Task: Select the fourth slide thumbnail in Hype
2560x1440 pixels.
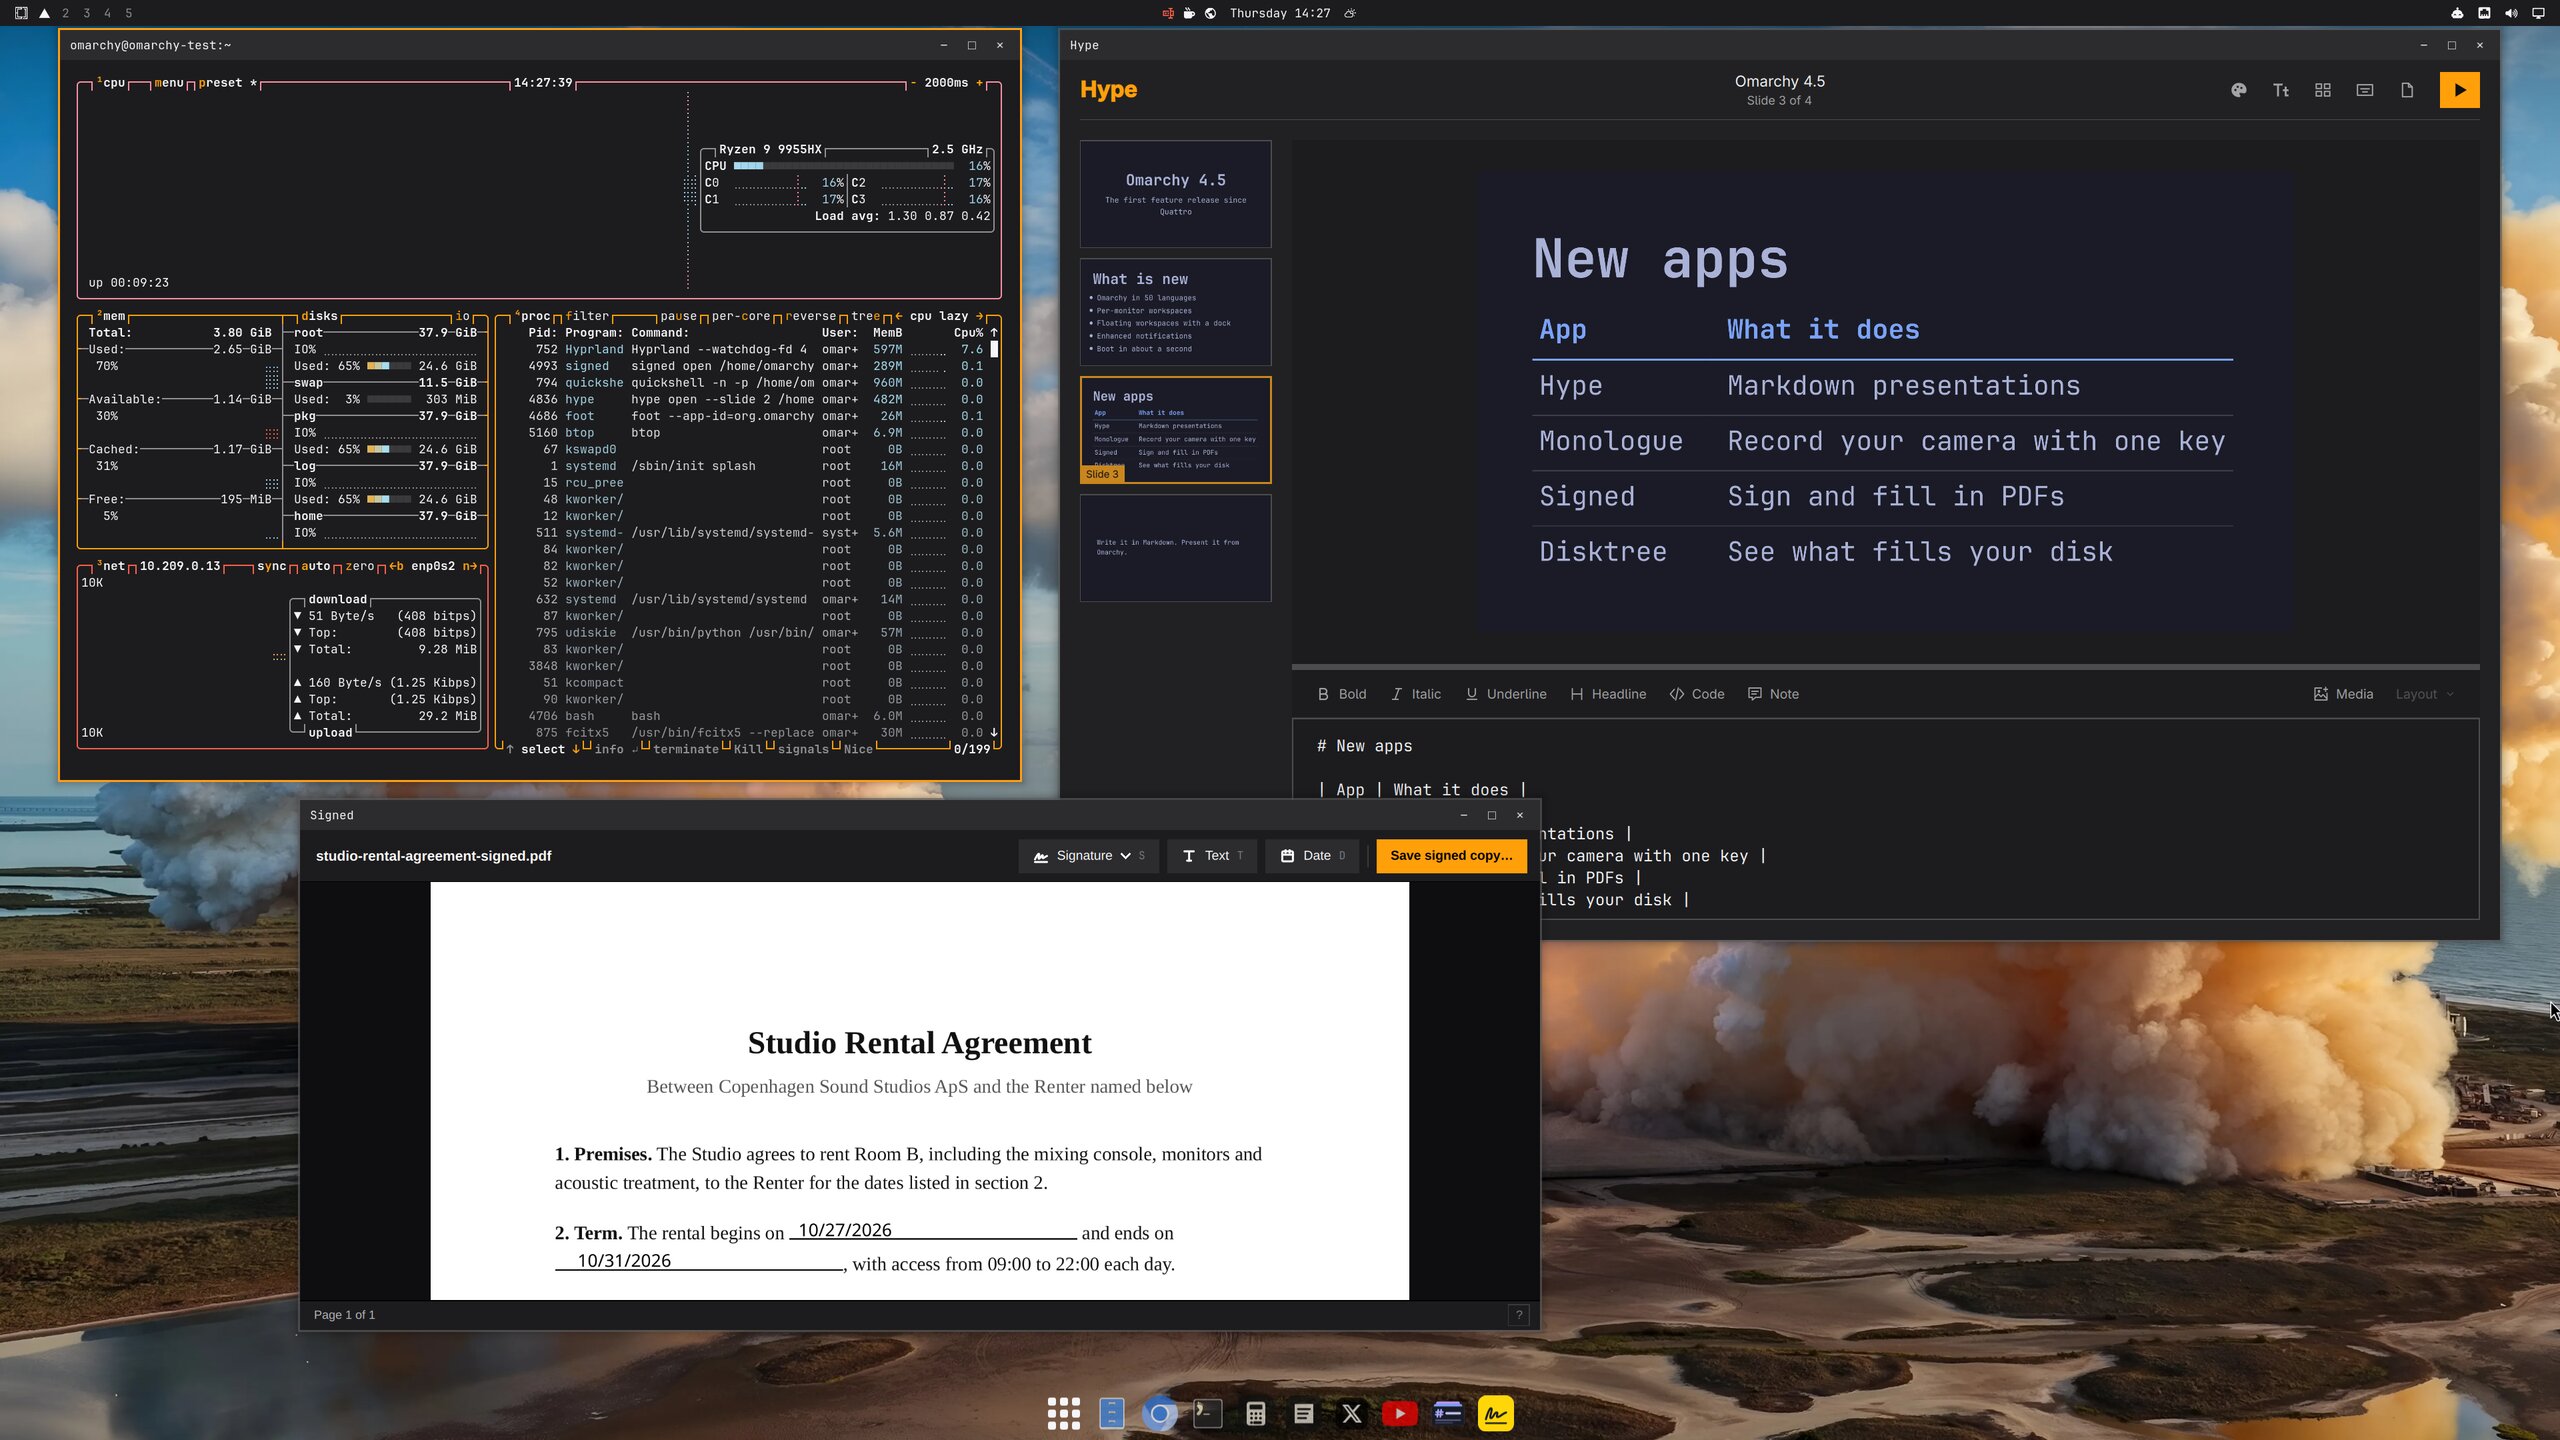Action: coord(1175,548)
